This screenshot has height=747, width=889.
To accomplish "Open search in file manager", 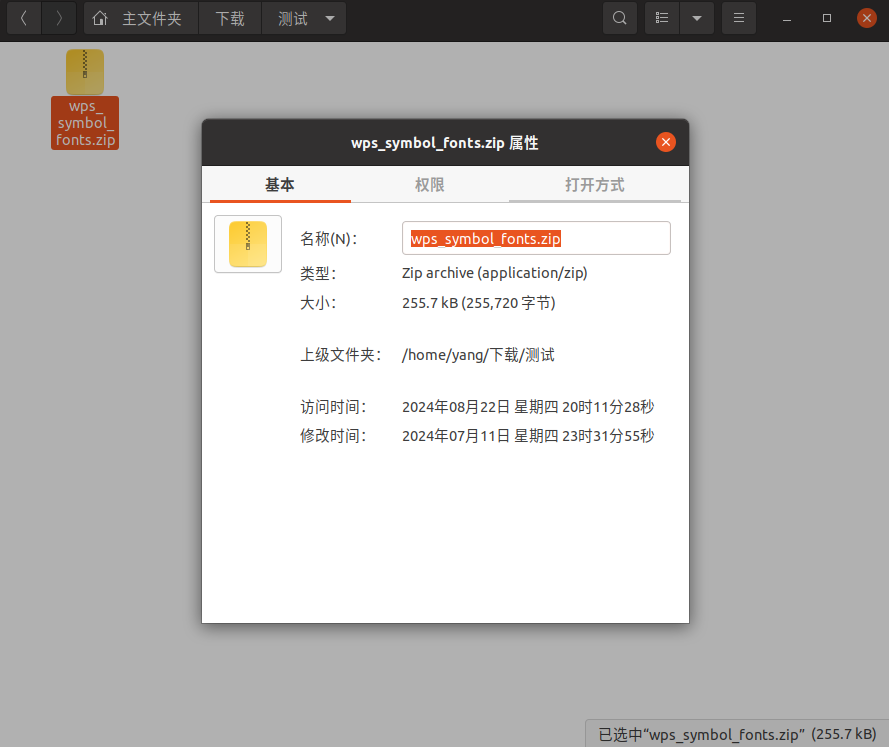I will (x=620, y=18).
